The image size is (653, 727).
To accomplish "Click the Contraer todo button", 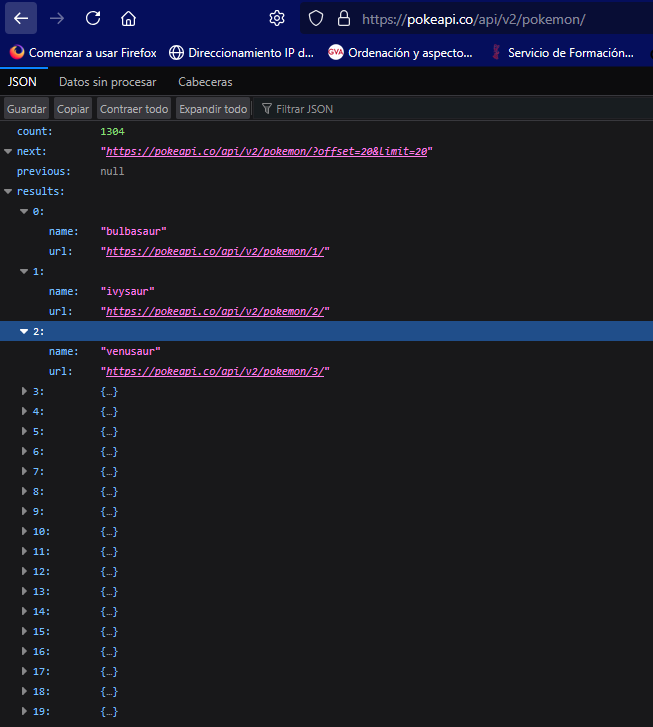I will pyautogui.click(x=134, y=109).
